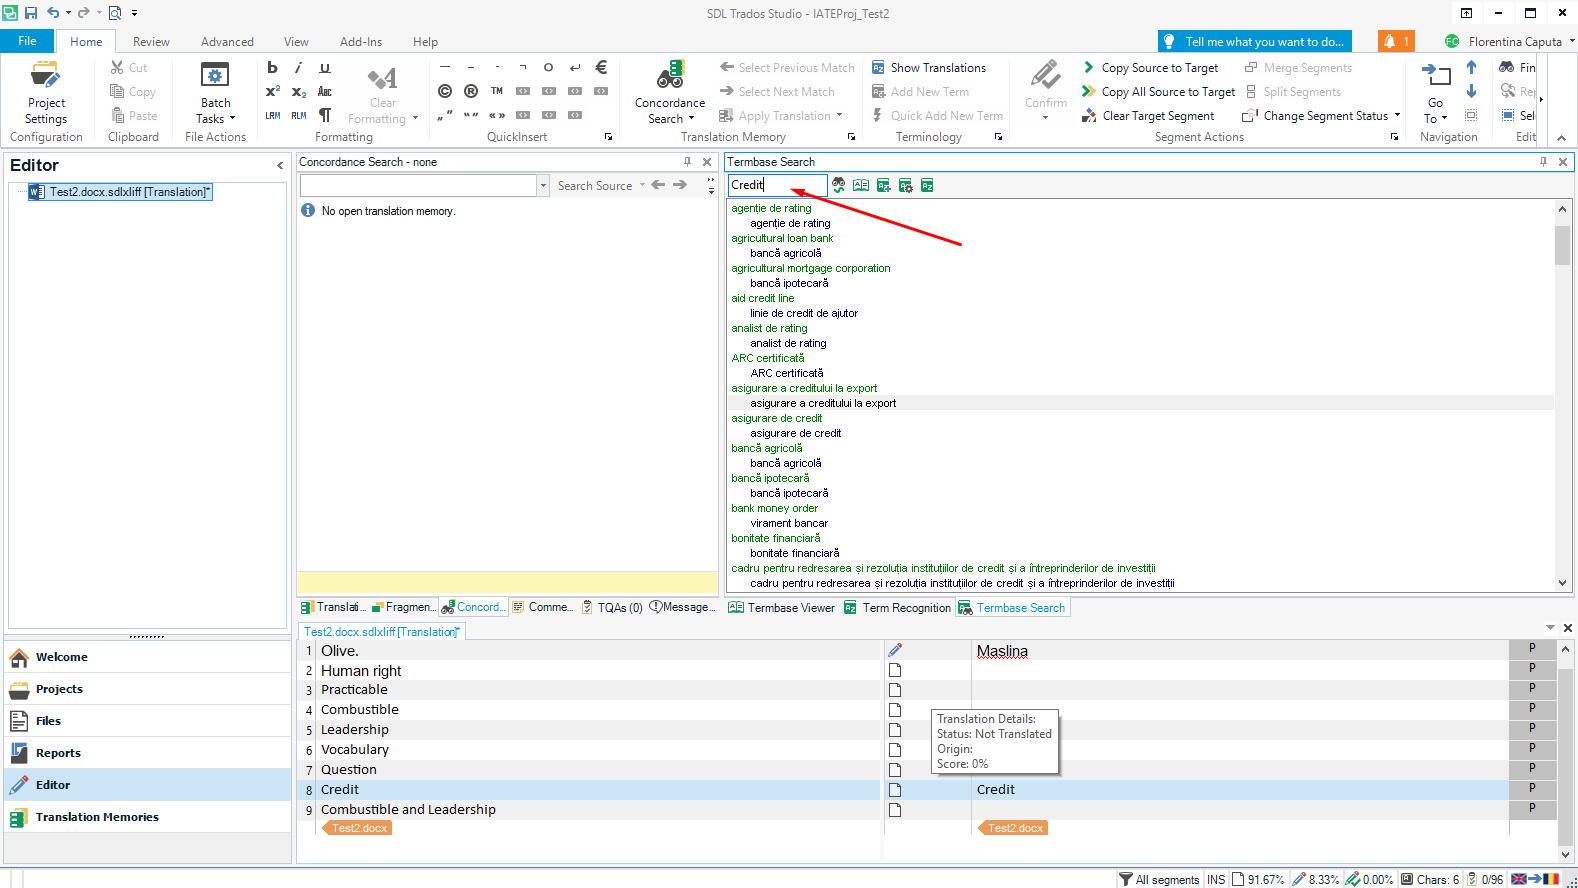Navigate to next segment arrow down
Screen dimensions: 1578x888
click(1471, 91)
